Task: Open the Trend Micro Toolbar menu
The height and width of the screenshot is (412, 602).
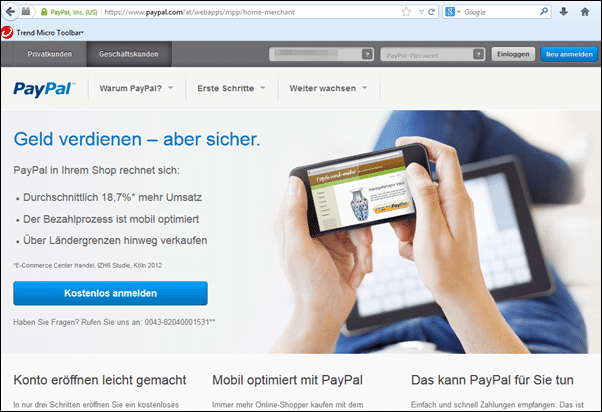Action: pos(50,33)
